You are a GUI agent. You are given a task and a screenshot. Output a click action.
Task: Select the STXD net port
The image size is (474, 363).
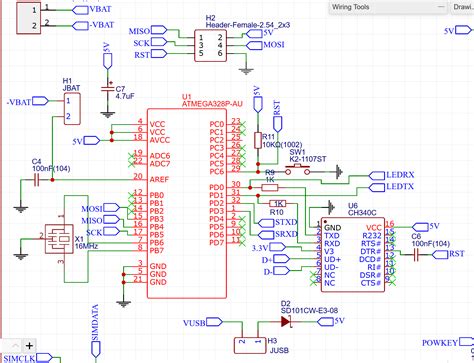click(266, 223)
